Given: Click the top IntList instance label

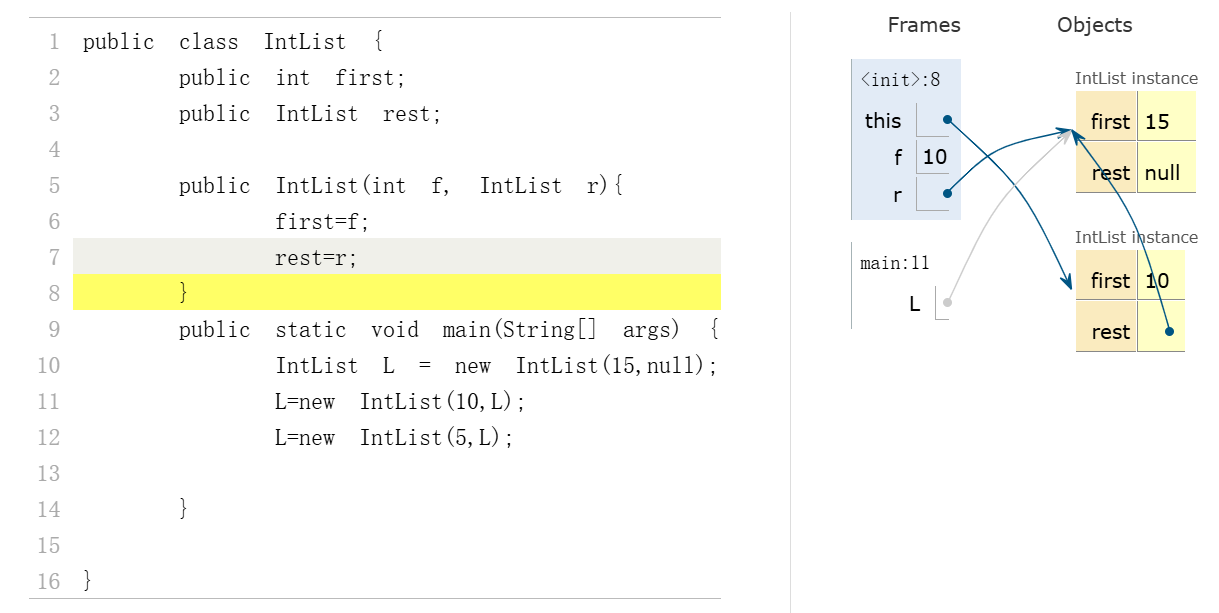Looking at the screenshot, I should coord(1136,78).
